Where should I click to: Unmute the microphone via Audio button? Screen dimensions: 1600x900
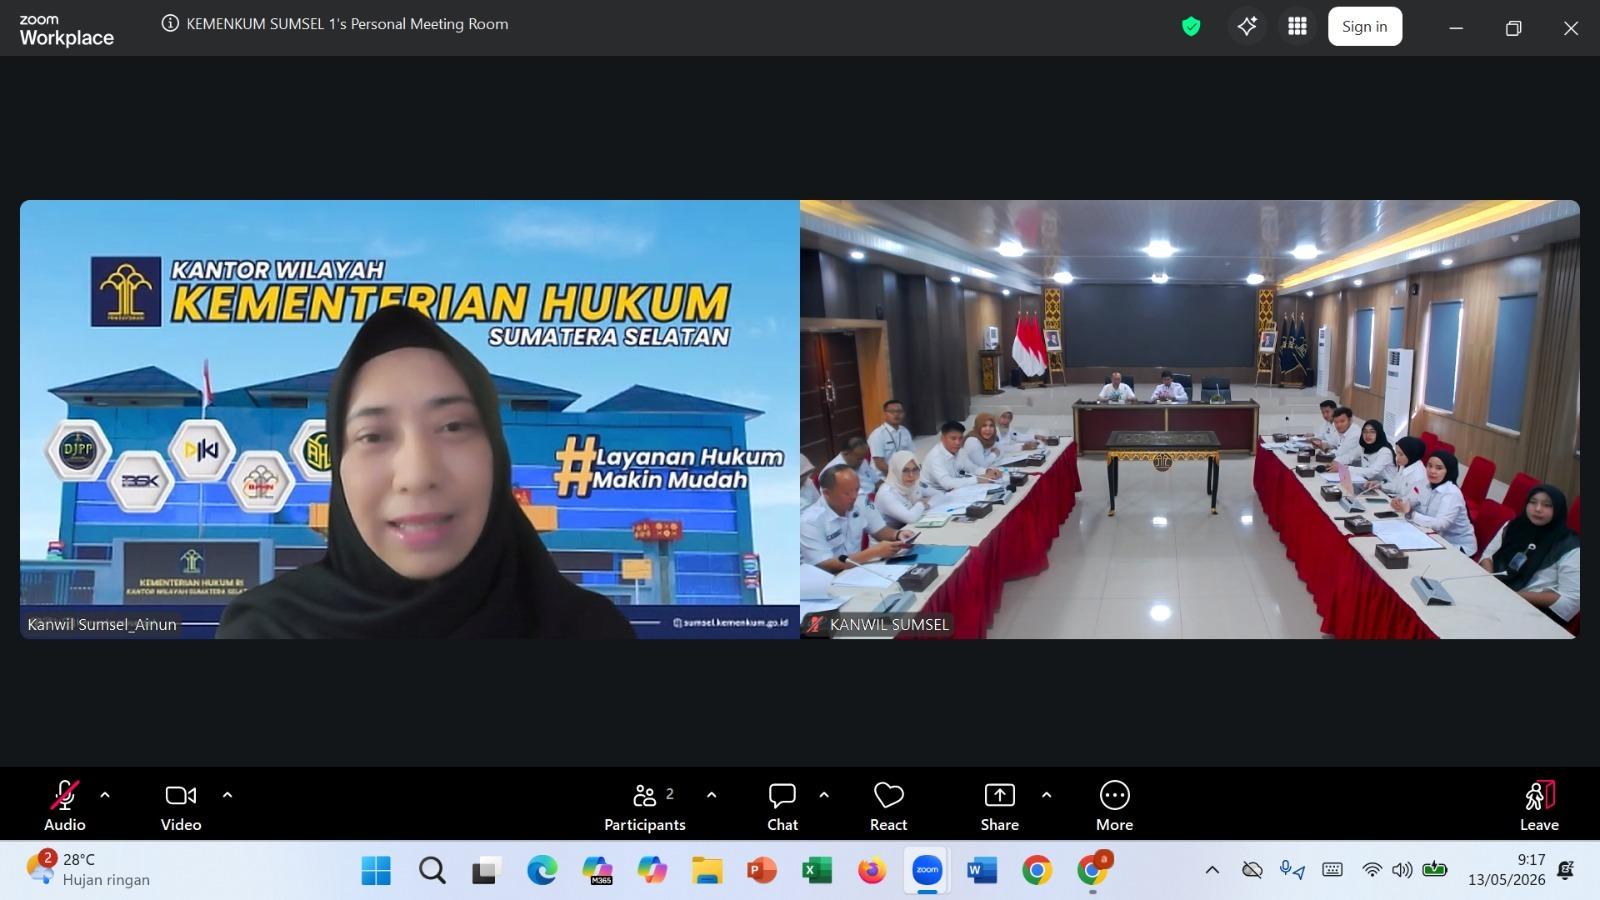pyautogui.click(x=65, y=805)
